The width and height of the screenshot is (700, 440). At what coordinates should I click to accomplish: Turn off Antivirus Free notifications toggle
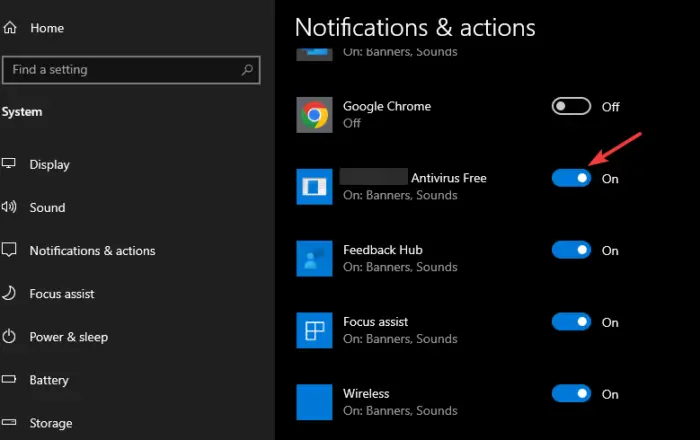point(571,178)
